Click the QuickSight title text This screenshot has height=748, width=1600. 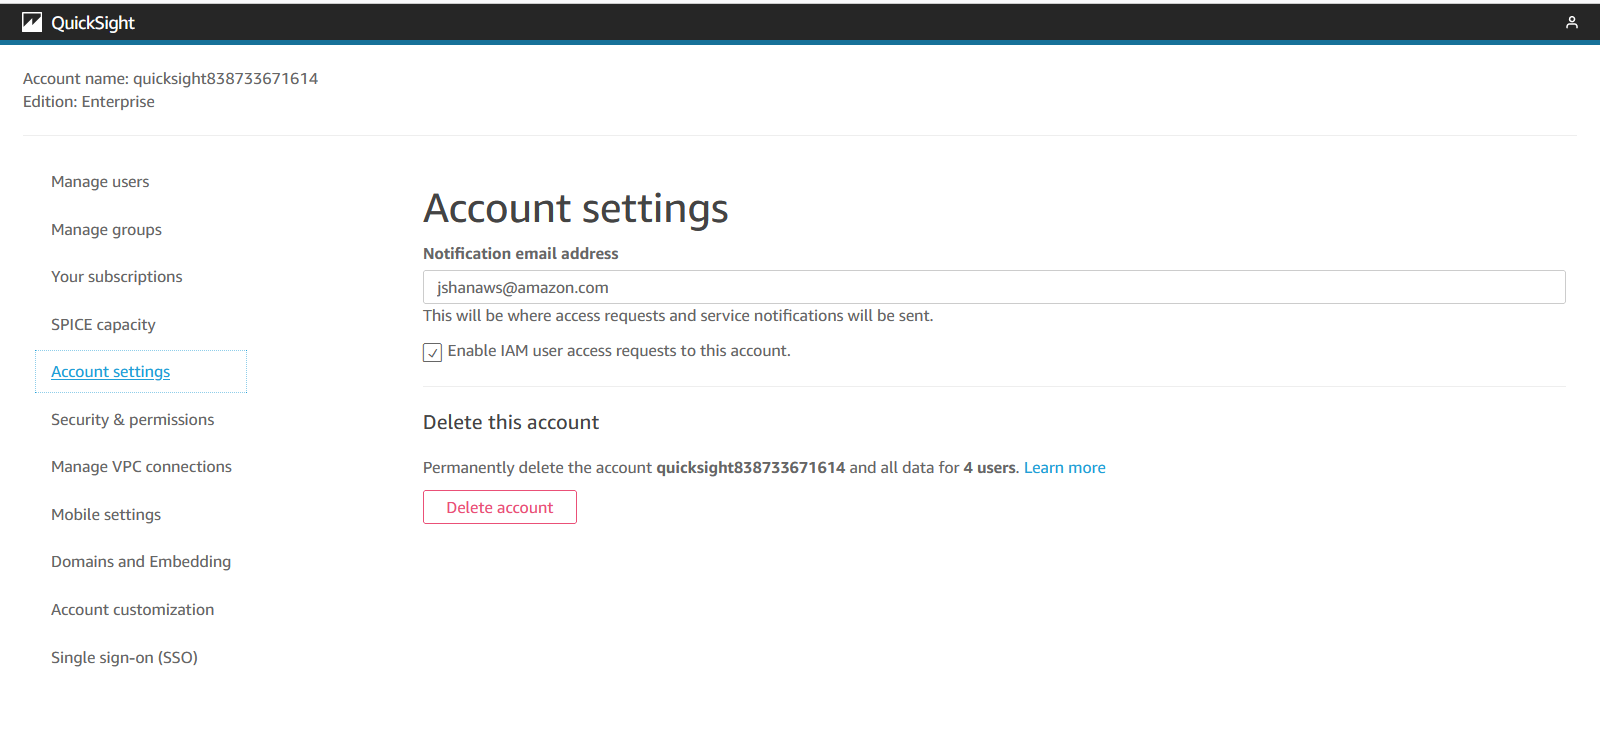(x=93, y=23)
